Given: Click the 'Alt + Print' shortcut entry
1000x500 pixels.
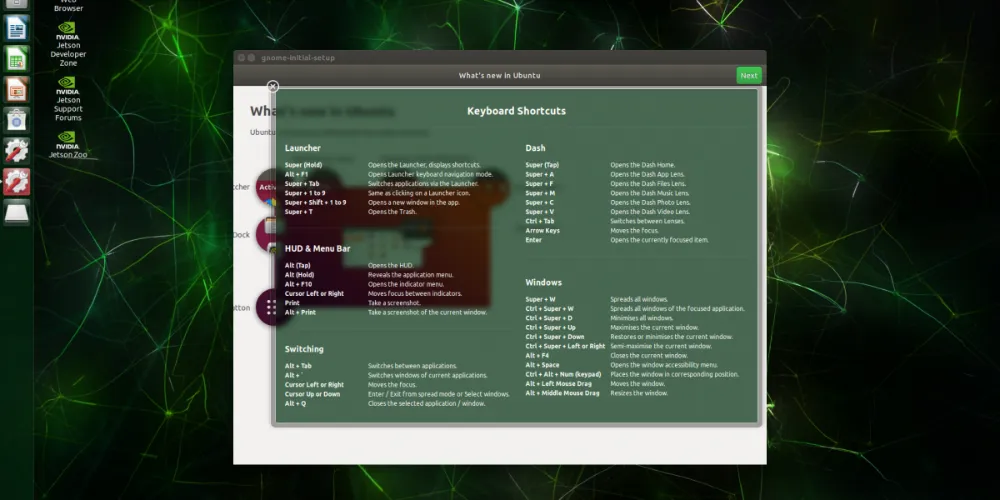Looking at the screenshot, I should click(x=300, y=312).
